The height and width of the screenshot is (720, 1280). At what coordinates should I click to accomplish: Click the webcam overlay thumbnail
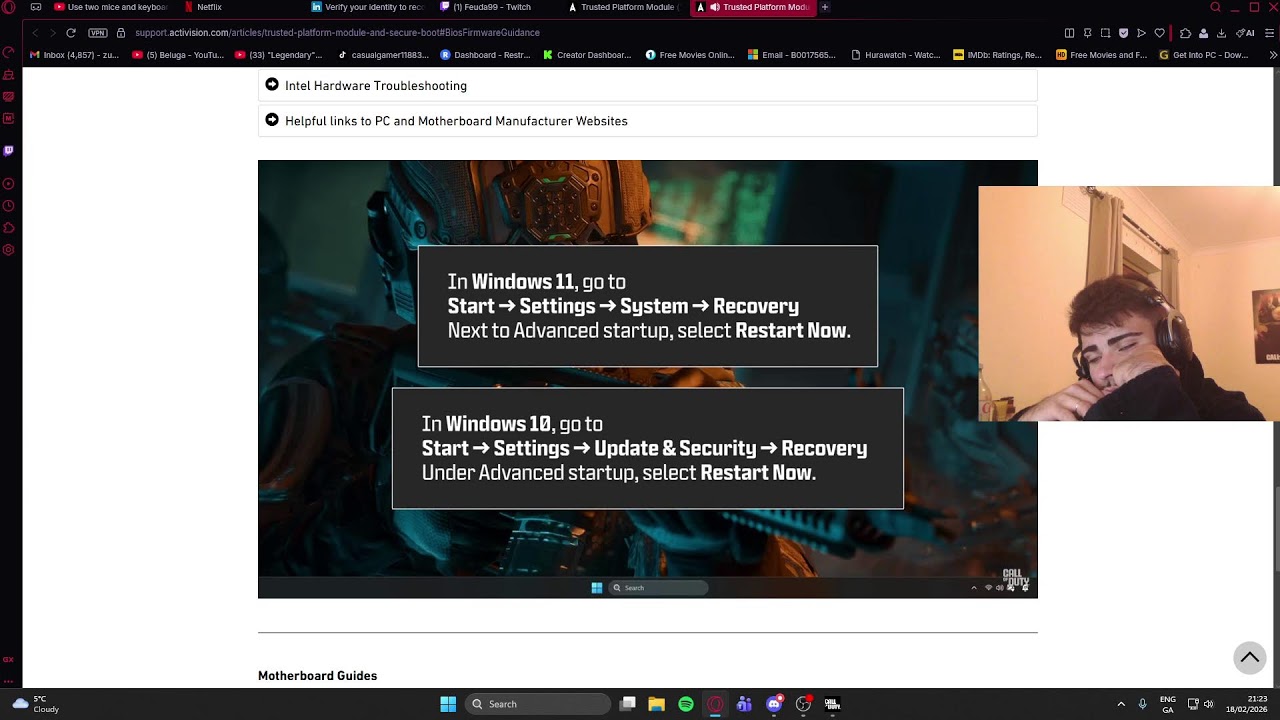coord(1129,303)
